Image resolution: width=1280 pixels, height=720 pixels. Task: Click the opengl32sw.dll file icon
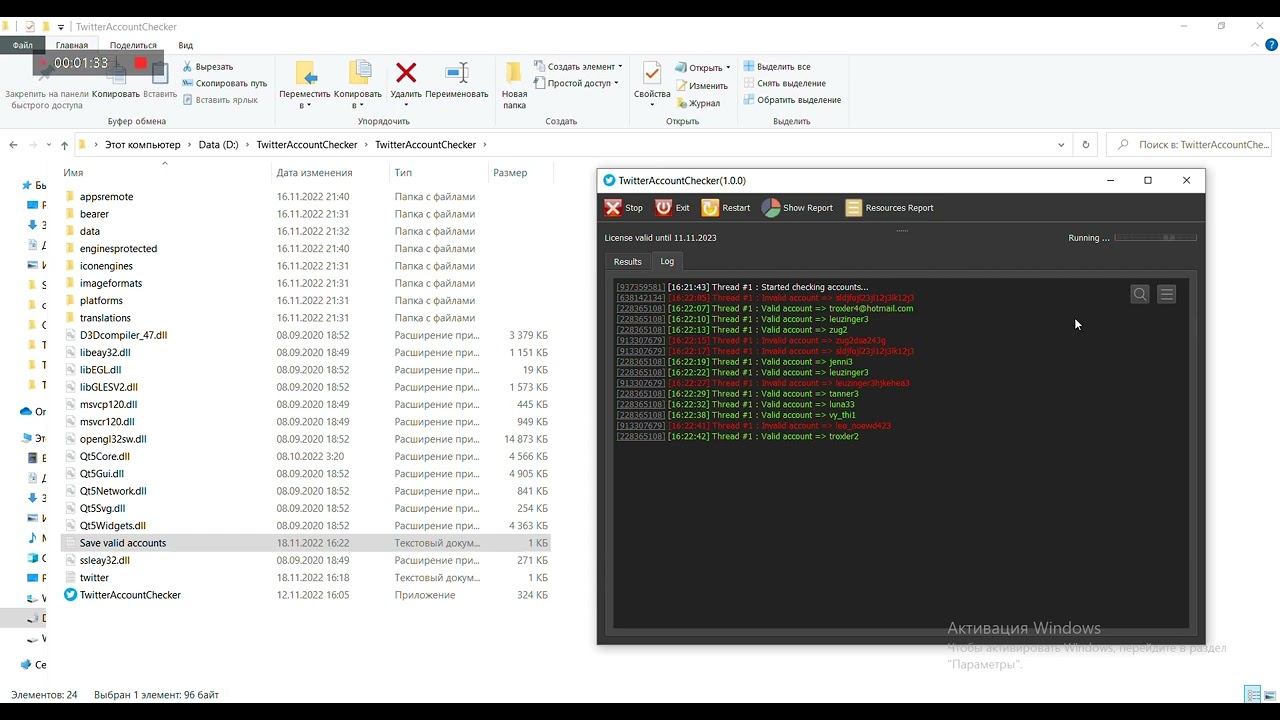coord(70,439)
